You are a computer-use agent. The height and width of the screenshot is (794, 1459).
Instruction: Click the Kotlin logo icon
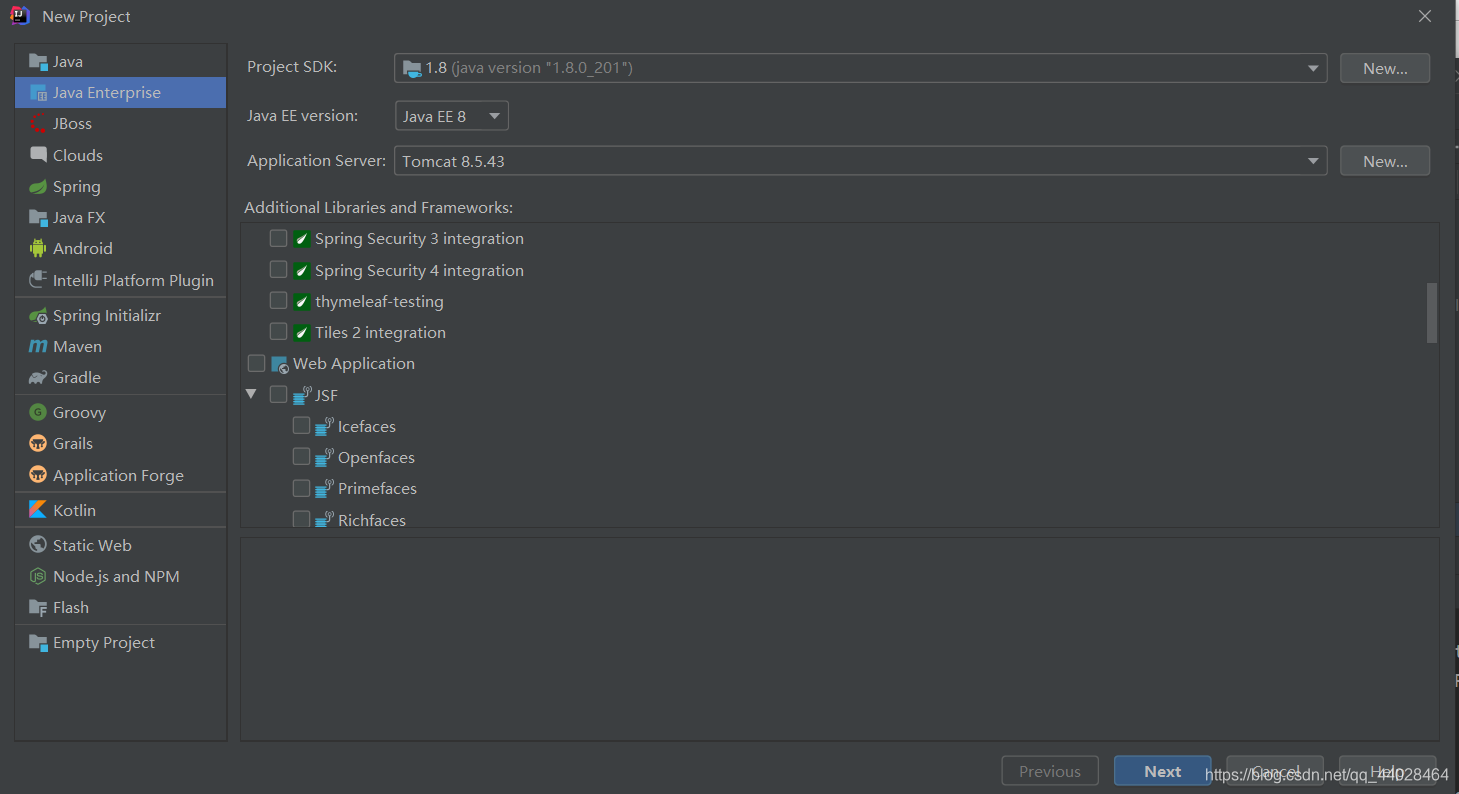point(38,510)
